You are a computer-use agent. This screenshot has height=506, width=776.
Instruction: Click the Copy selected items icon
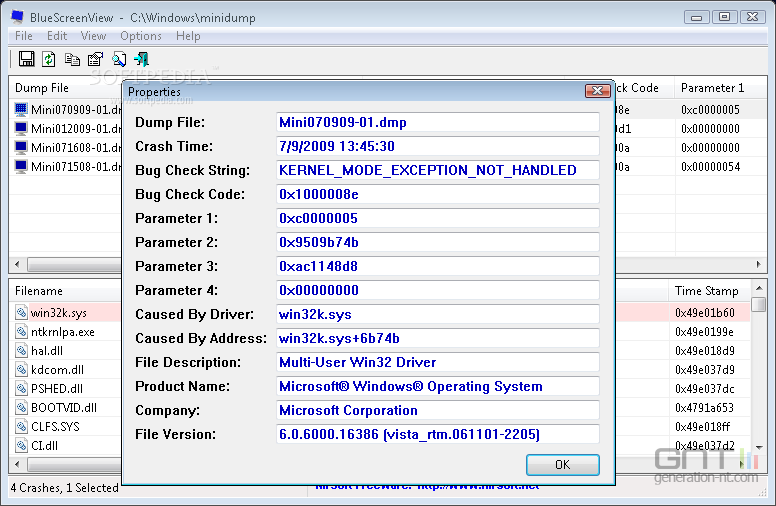pyautogui.click(x=72, y=59)
